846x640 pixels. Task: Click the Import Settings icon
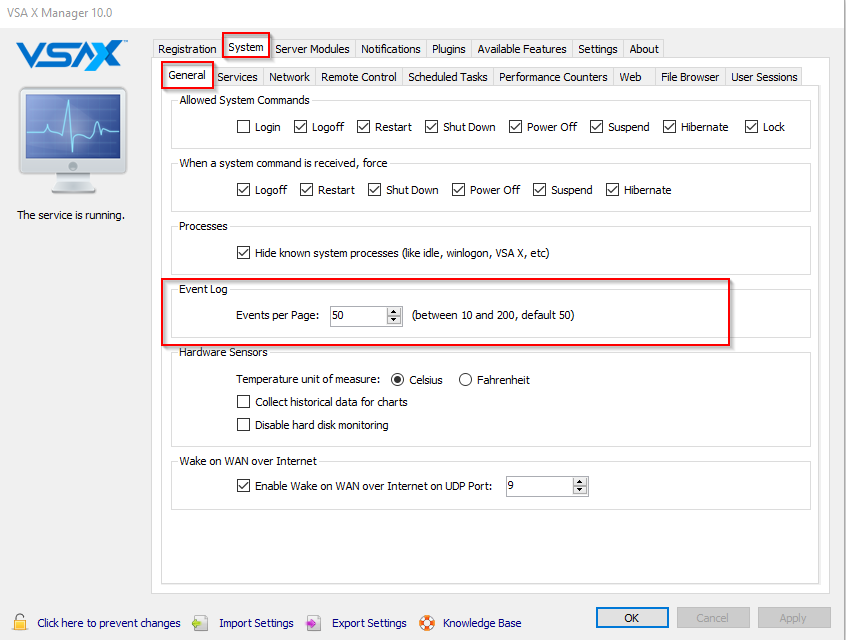coord(201,623)
